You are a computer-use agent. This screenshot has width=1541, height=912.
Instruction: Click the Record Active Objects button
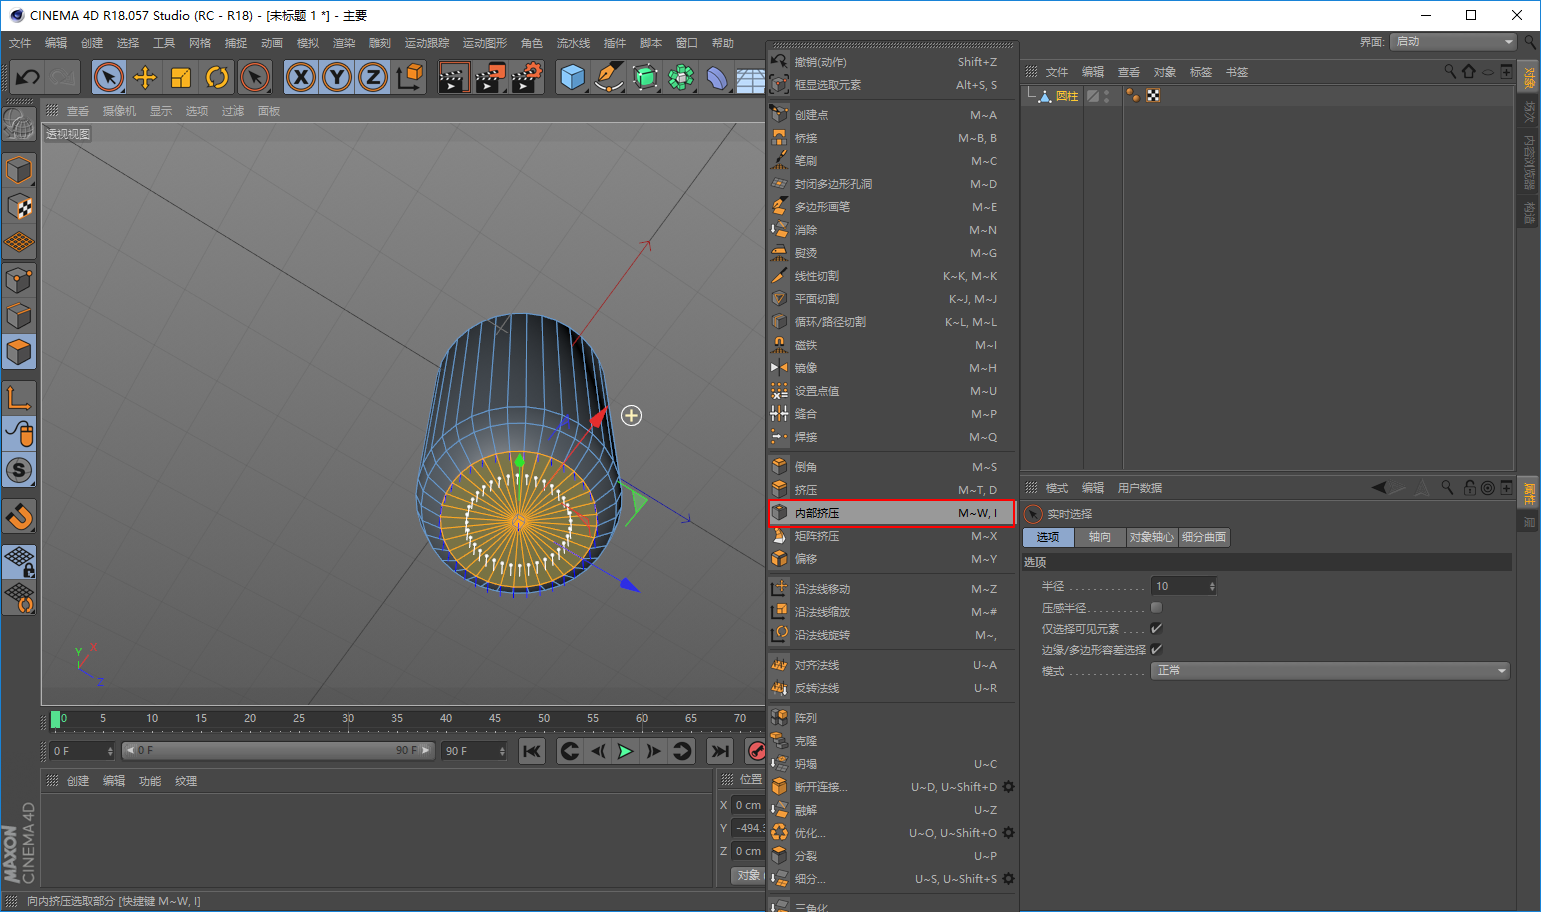point(757,751)
